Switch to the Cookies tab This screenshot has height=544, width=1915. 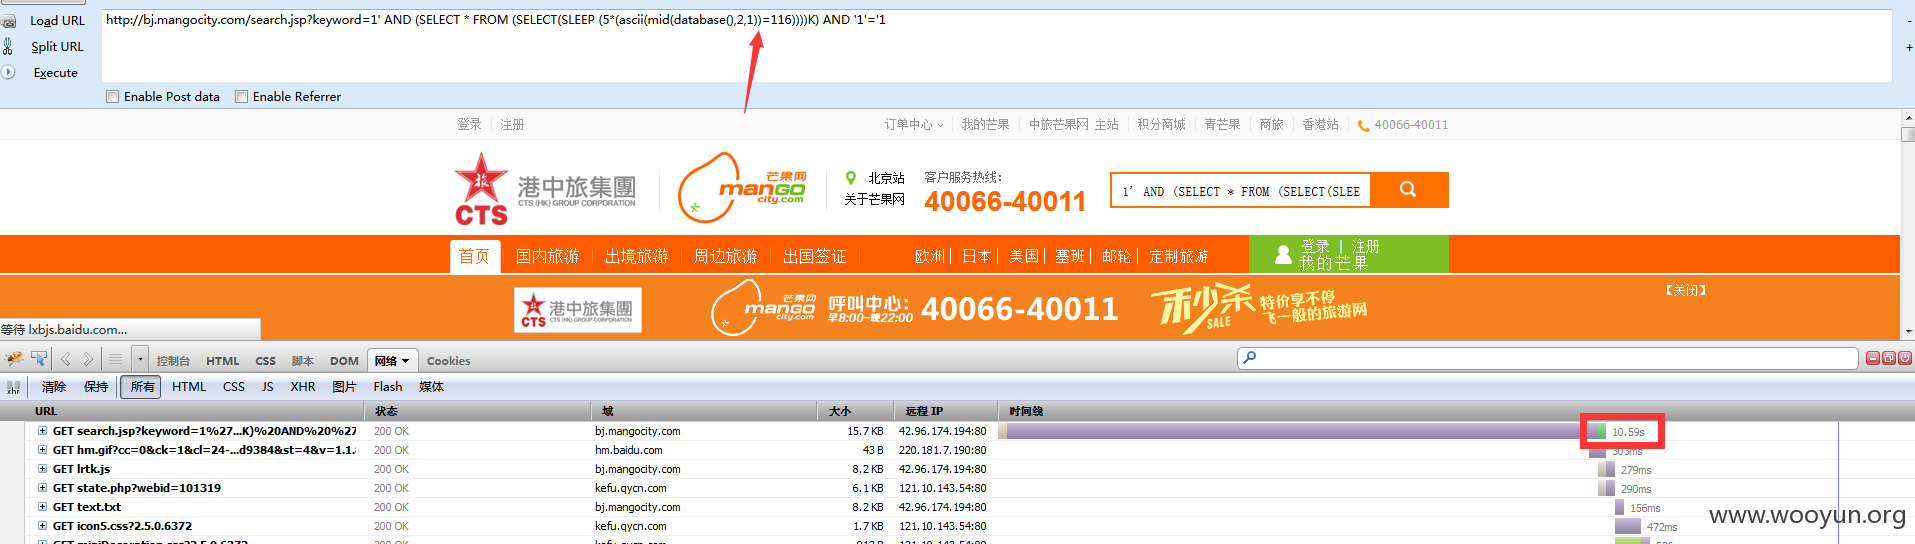click(448, 361)
